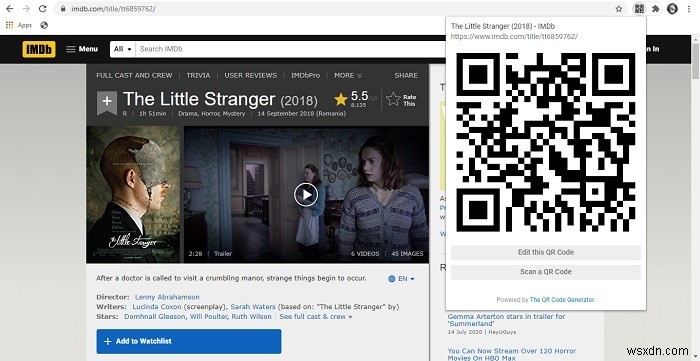Image resolution: width=700 pixels, height=361 pixels.
Task: Click See full cast & crew link
Action: pyautogui.click(x=316, y=317)
